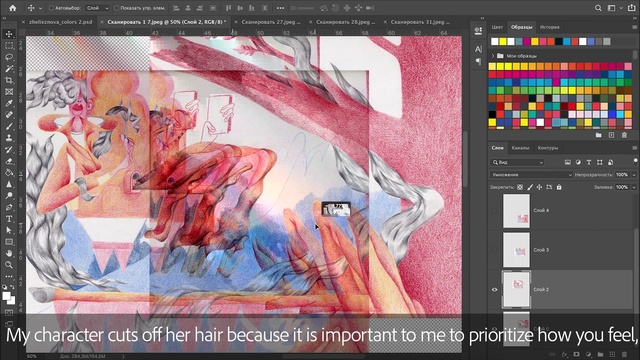Open the Вид layer filter dropdown
Image resolution: width=640 pixels, height=360 pixels.
(517, 162)
